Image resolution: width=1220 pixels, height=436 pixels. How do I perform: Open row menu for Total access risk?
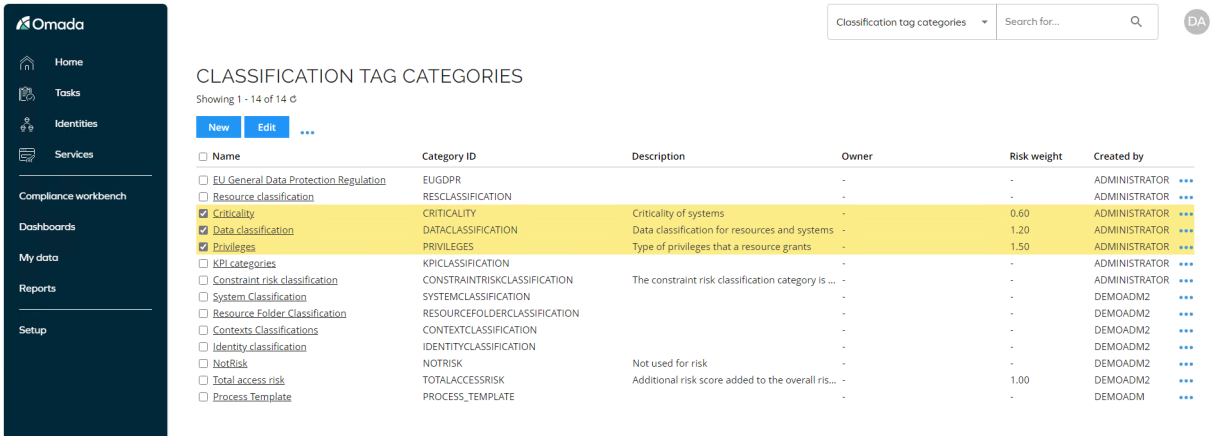(1187, 381)
